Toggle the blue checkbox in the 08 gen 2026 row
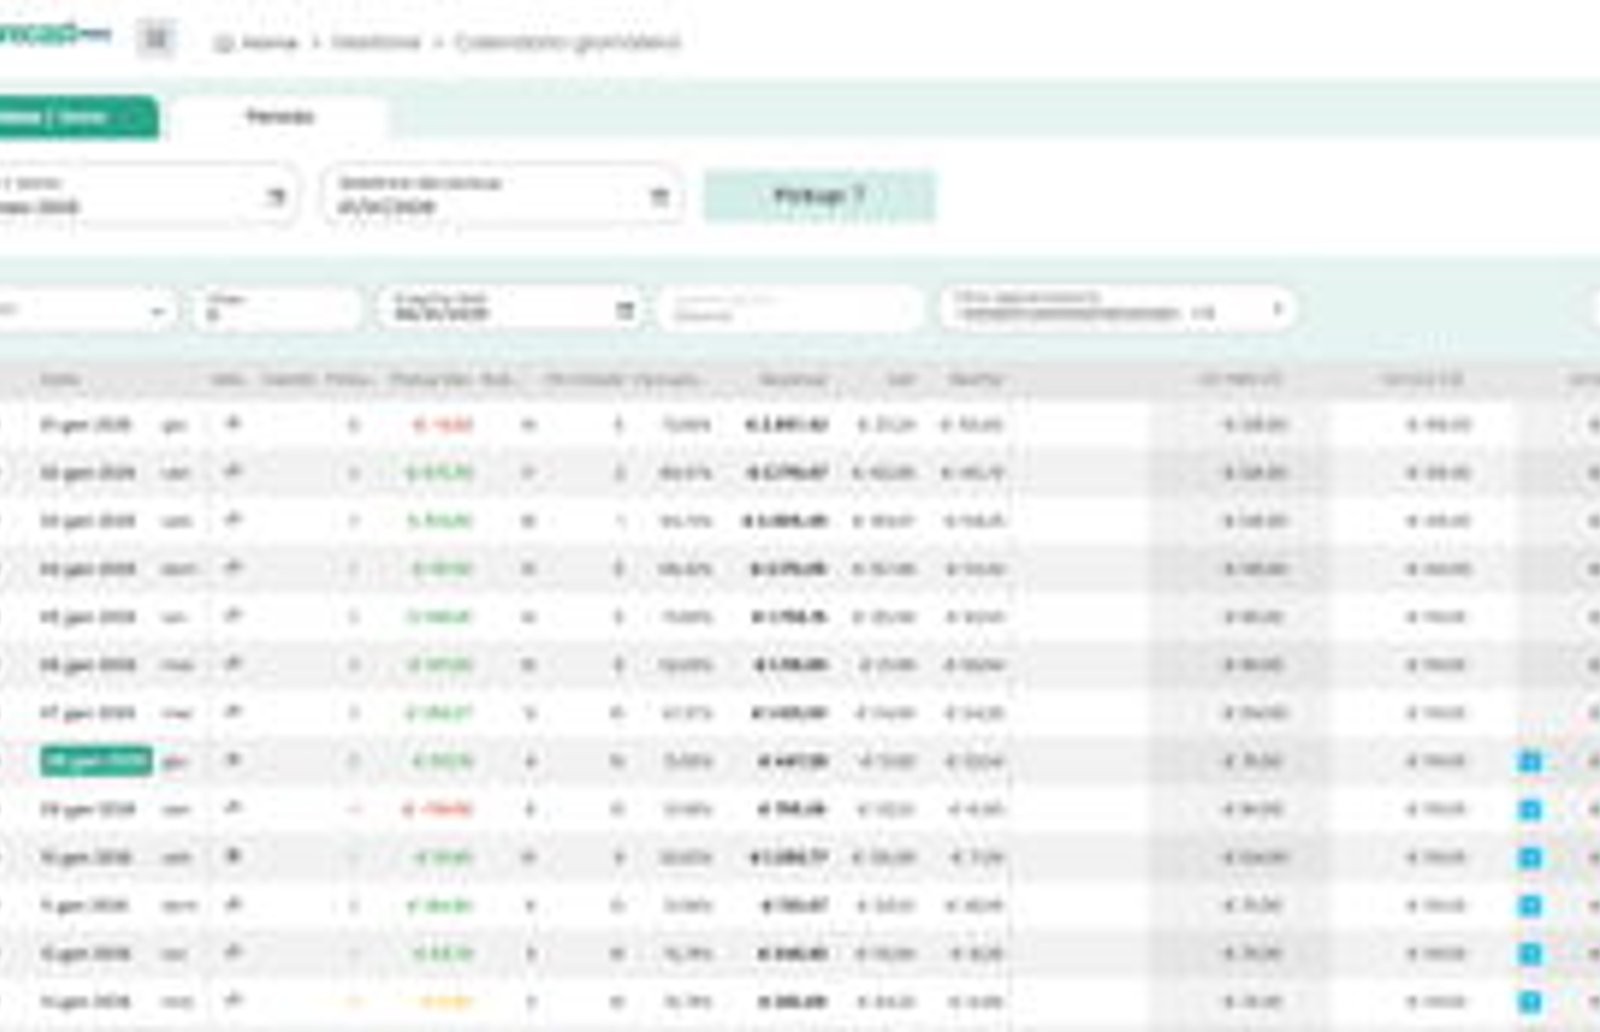 click(x=1530, y=762)
